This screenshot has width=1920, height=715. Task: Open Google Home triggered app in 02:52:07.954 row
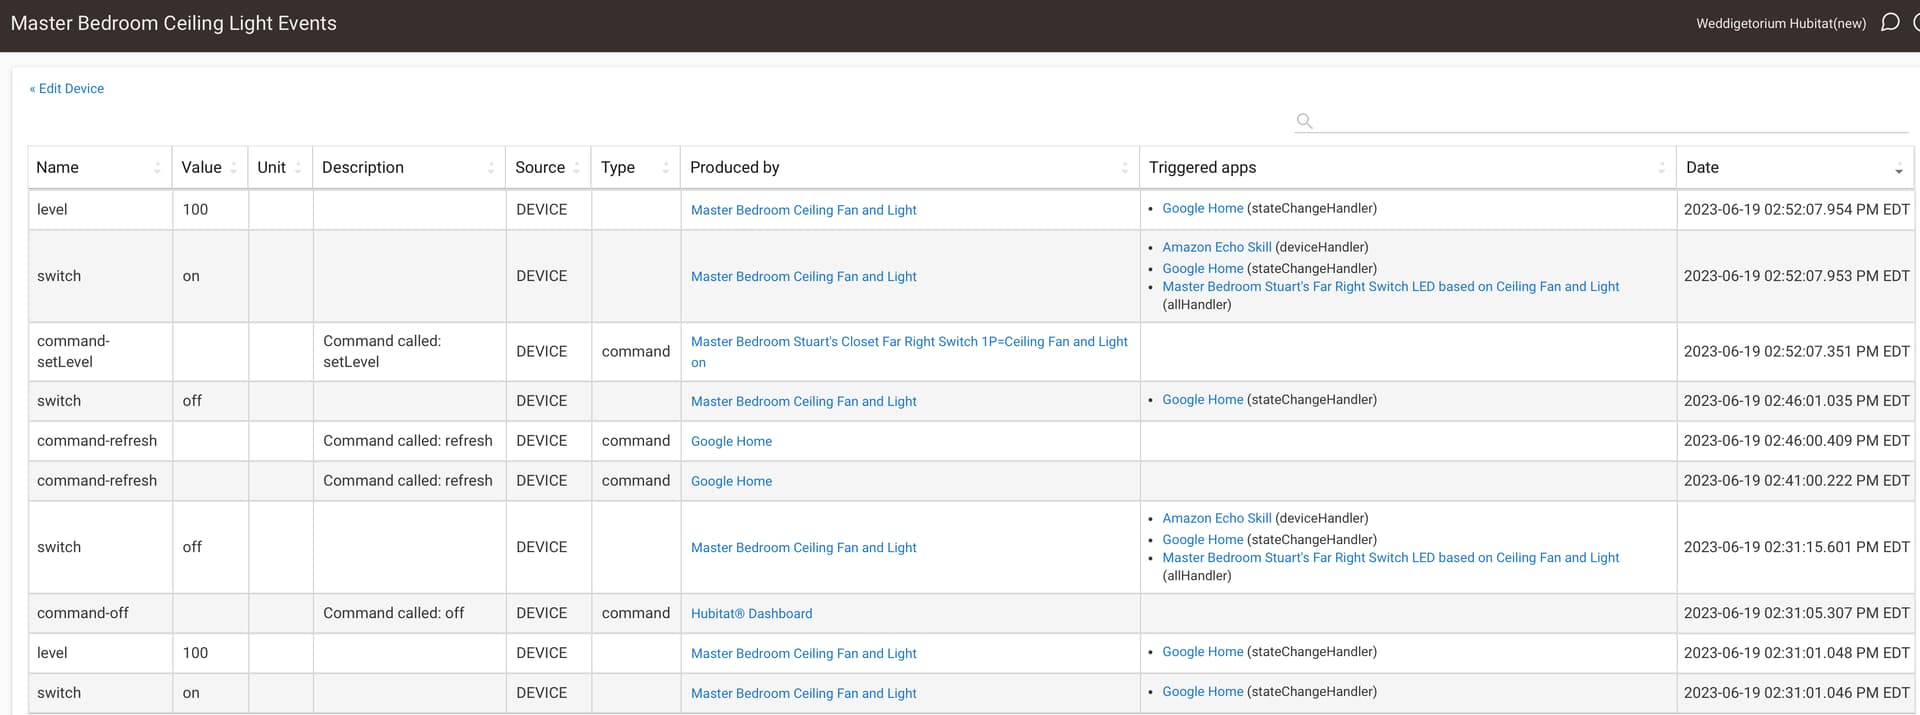1203,208
